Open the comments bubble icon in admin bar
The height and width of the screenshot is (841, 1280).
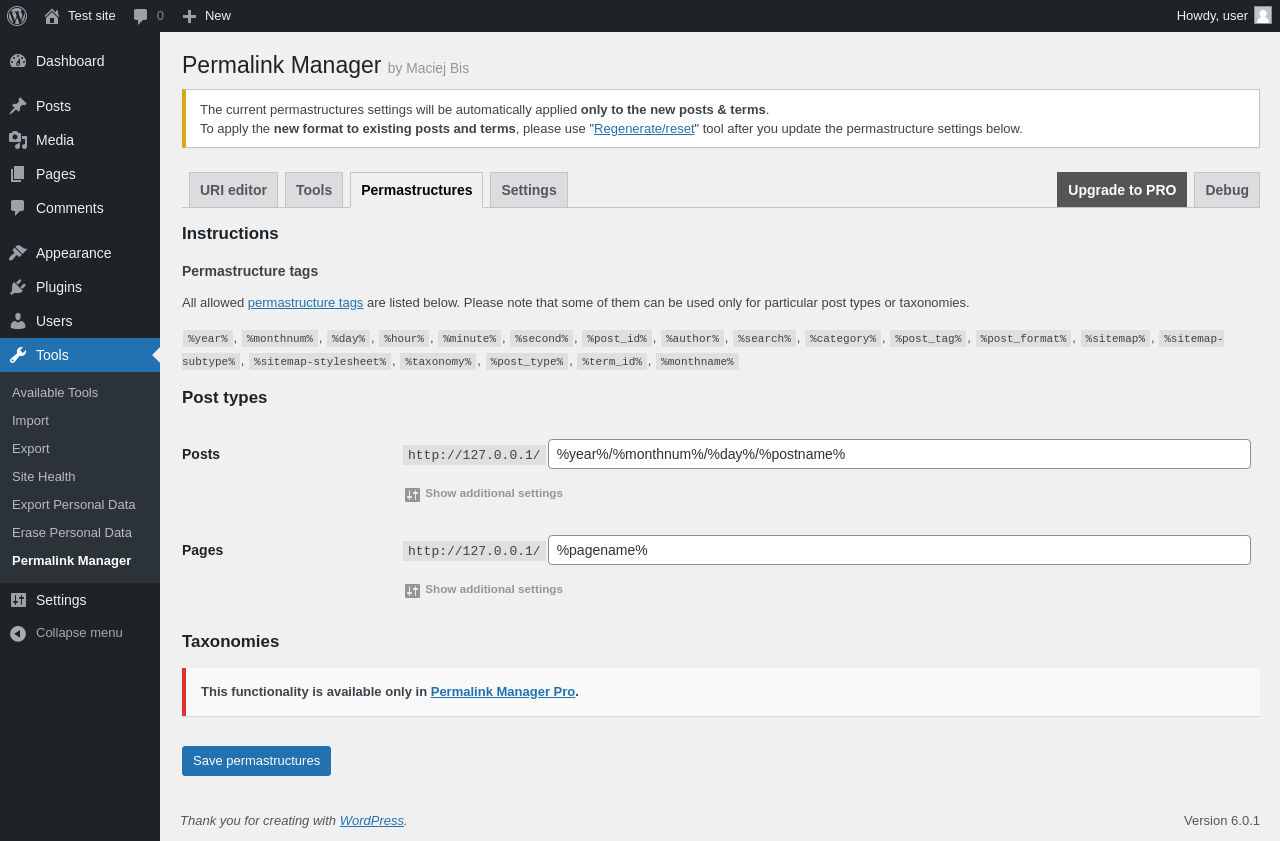(x=141, y=16)
